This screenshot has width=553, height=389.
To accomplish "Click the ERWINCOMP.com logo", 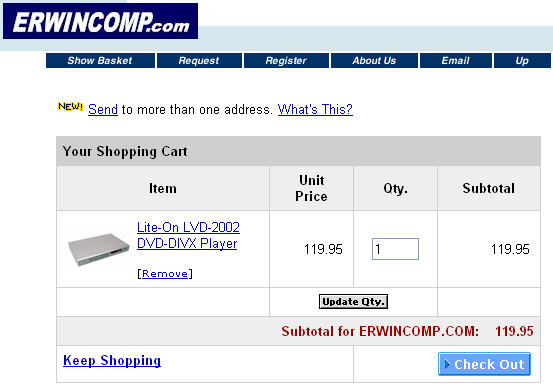I will (101, 21).
